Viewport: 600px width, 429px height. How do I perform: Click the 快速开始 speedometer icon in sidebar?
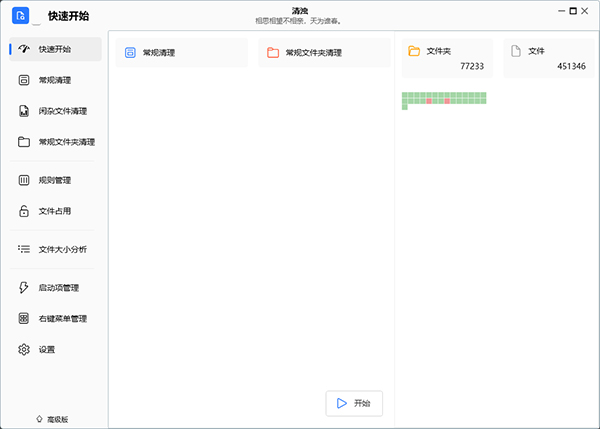tap(24, 49)
